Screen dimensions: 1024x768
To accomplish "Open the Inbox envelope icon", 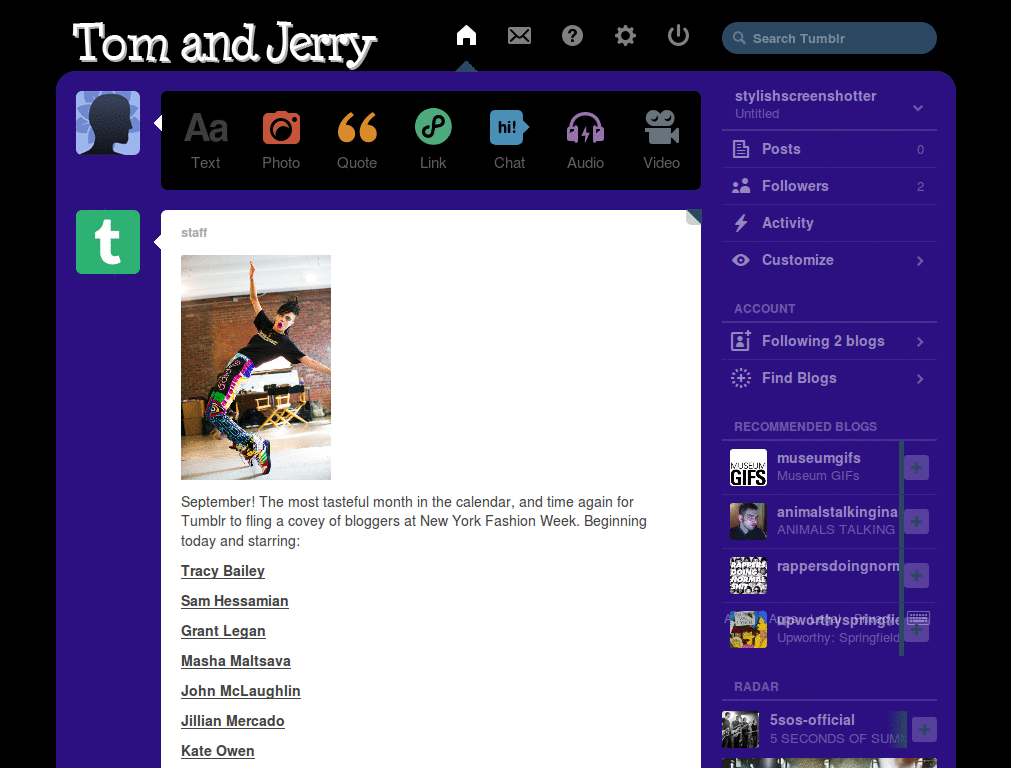I will tap(519, 35).
